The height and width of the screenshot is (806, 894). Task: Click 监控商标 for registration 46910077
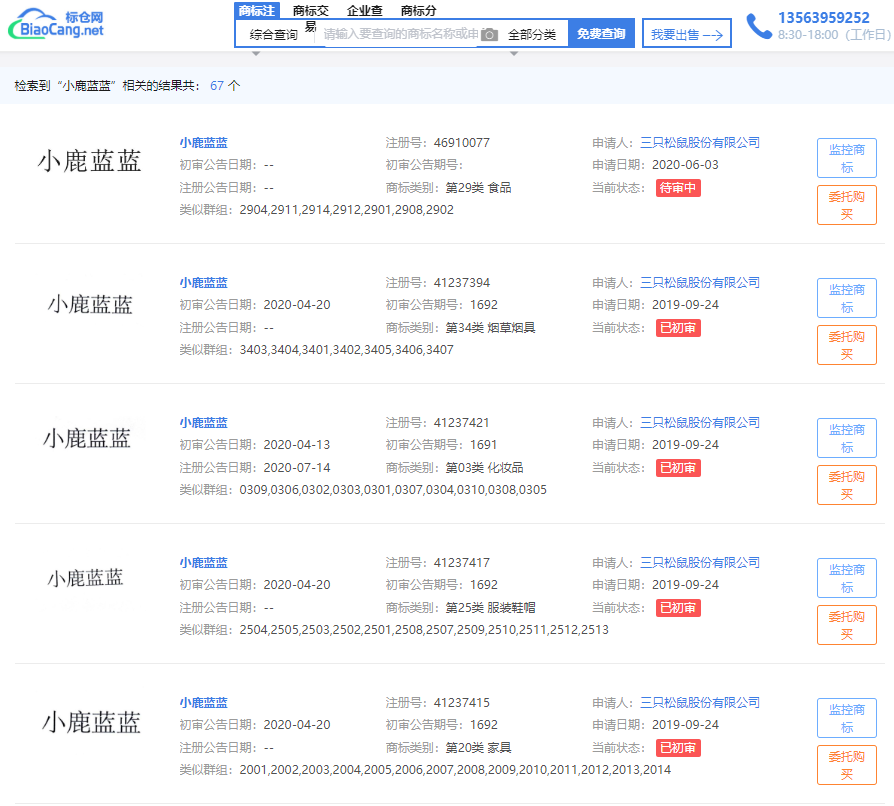pyautogui.click(x=847, y=158)
